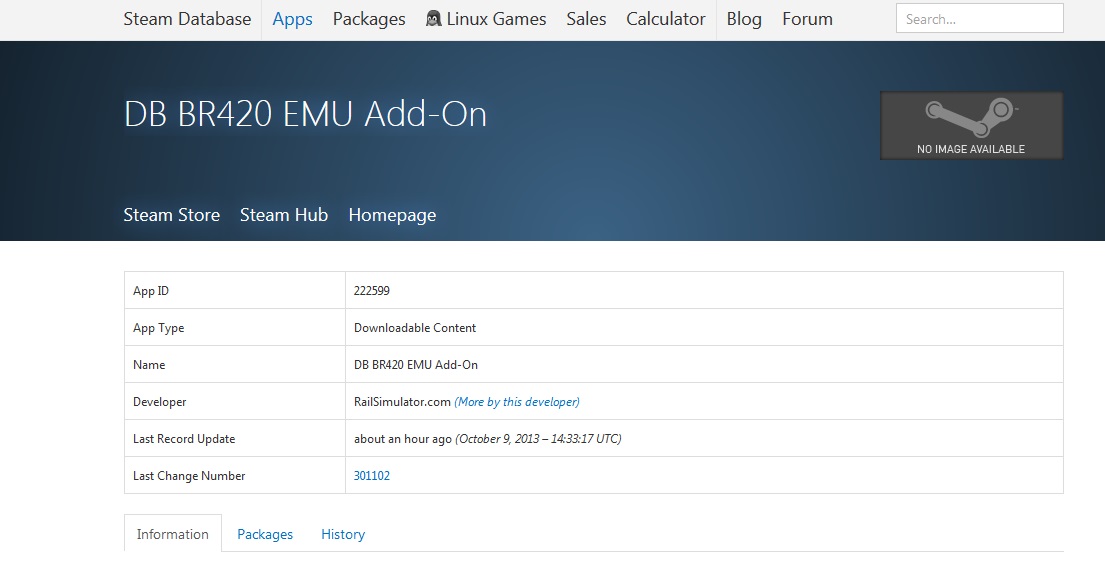Select the Information tab
1105x568 pixels.
click(173, 534)
